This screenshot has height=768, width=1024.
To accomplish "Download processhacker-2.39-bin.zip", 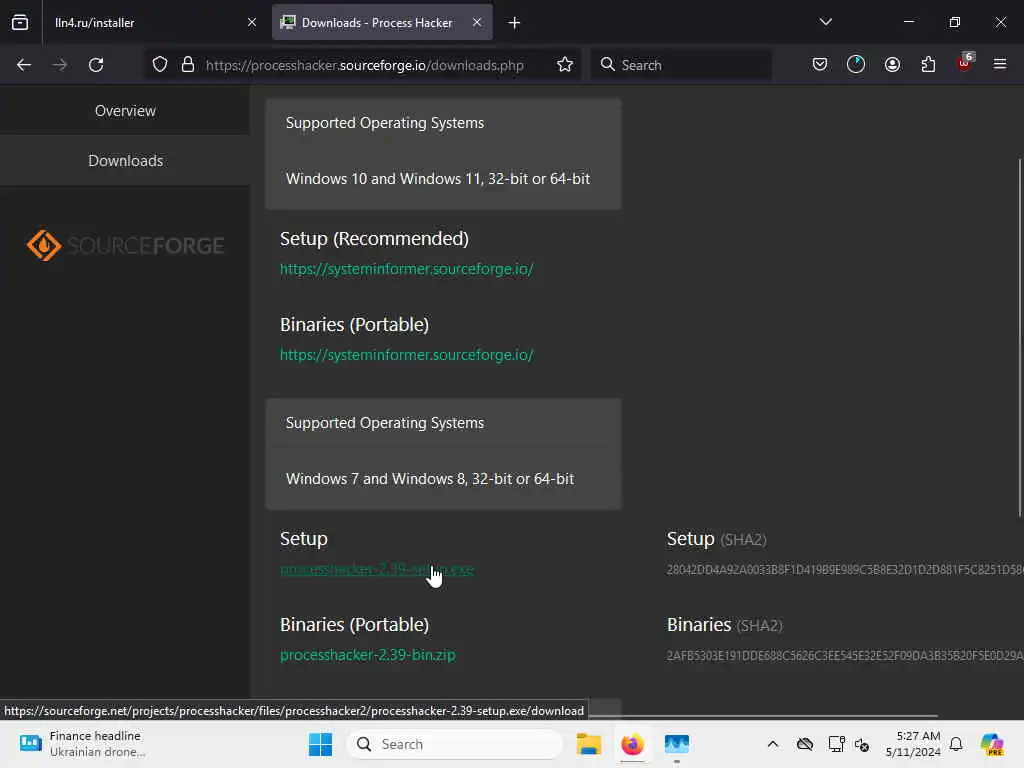I will tap(368, 655).
